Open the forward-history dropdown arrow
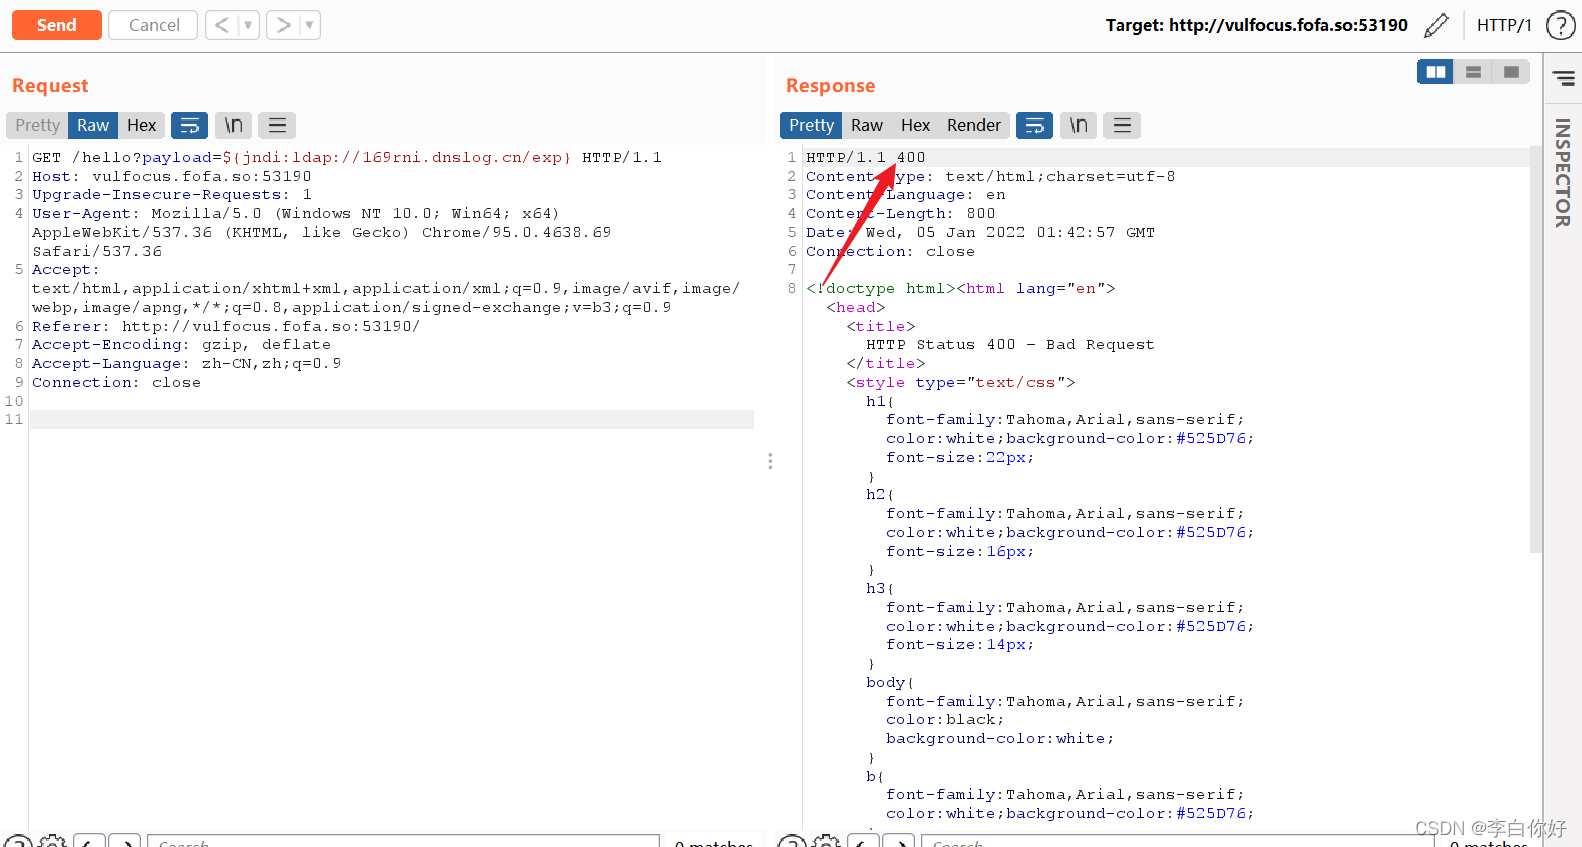Image resolution: width=1582 pixels, height=847 pixels. pyautogui.click(x=309, y=25)
